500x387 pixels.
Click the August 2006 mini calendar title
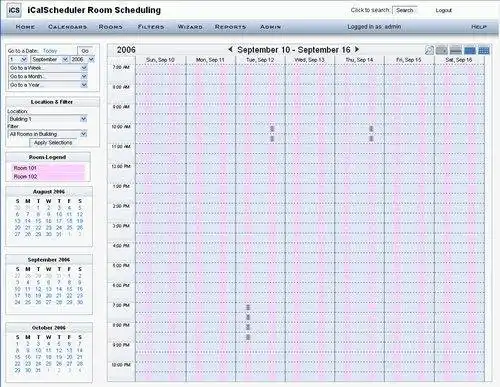click(x=49, y=192)
